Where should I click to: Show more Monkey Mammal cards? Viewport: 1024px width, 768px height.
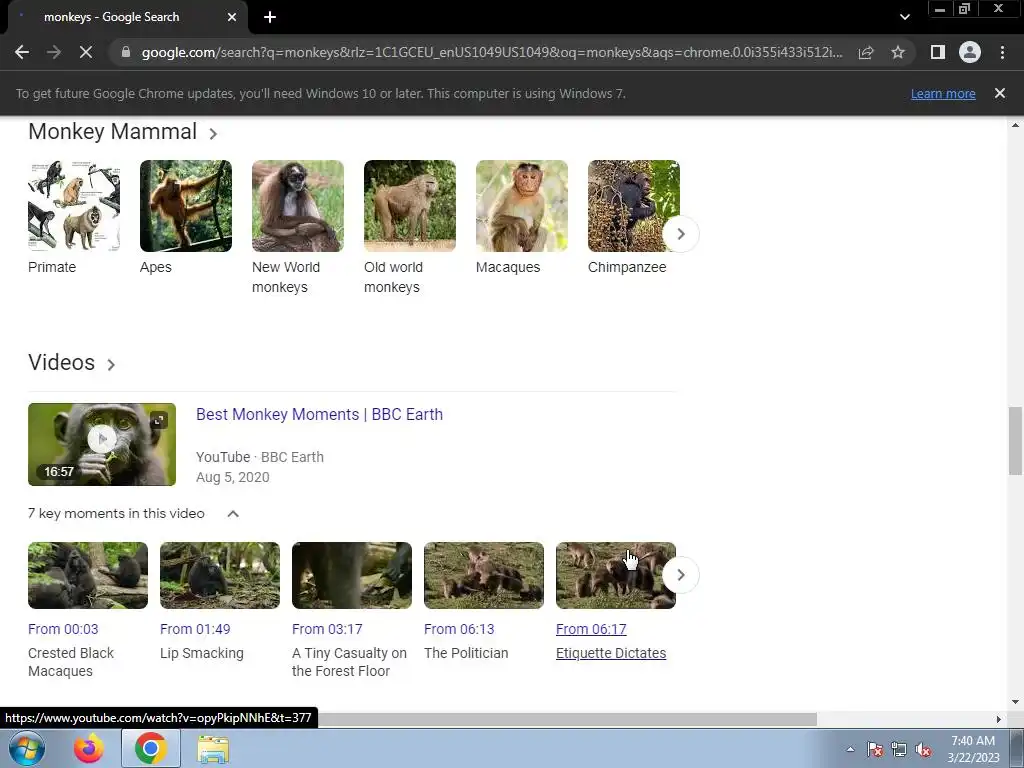(680, 234)
